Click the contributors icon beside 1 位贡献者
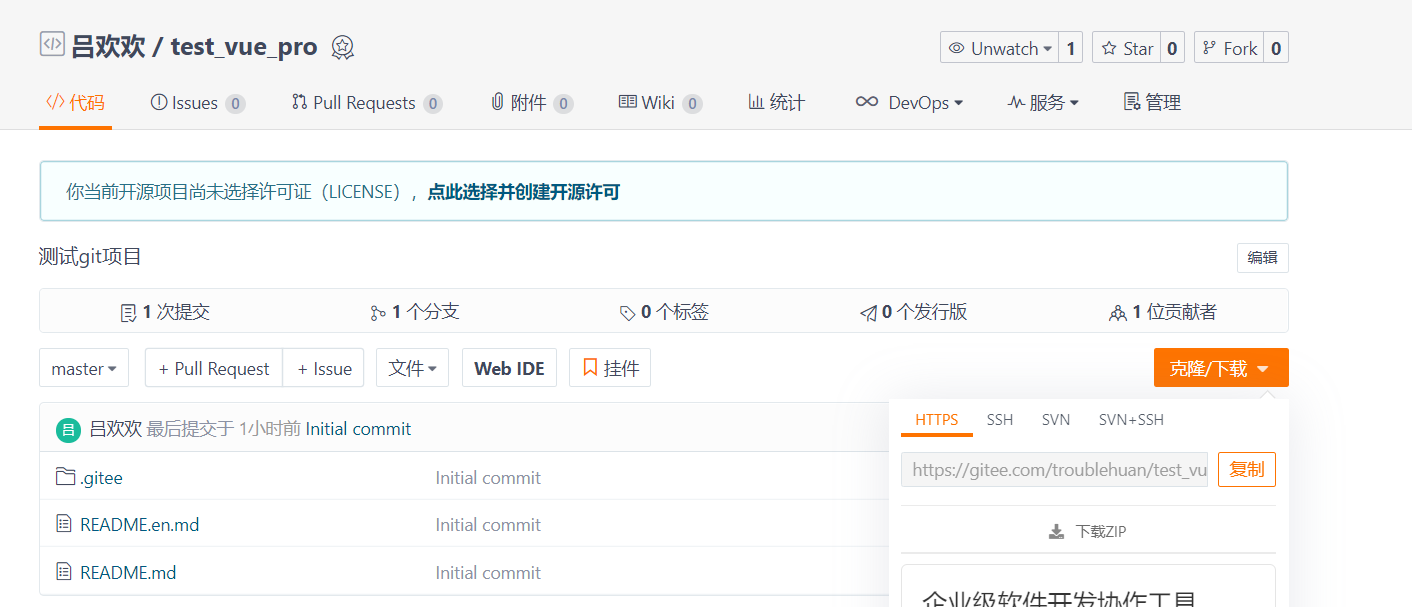 (1118, 313)
